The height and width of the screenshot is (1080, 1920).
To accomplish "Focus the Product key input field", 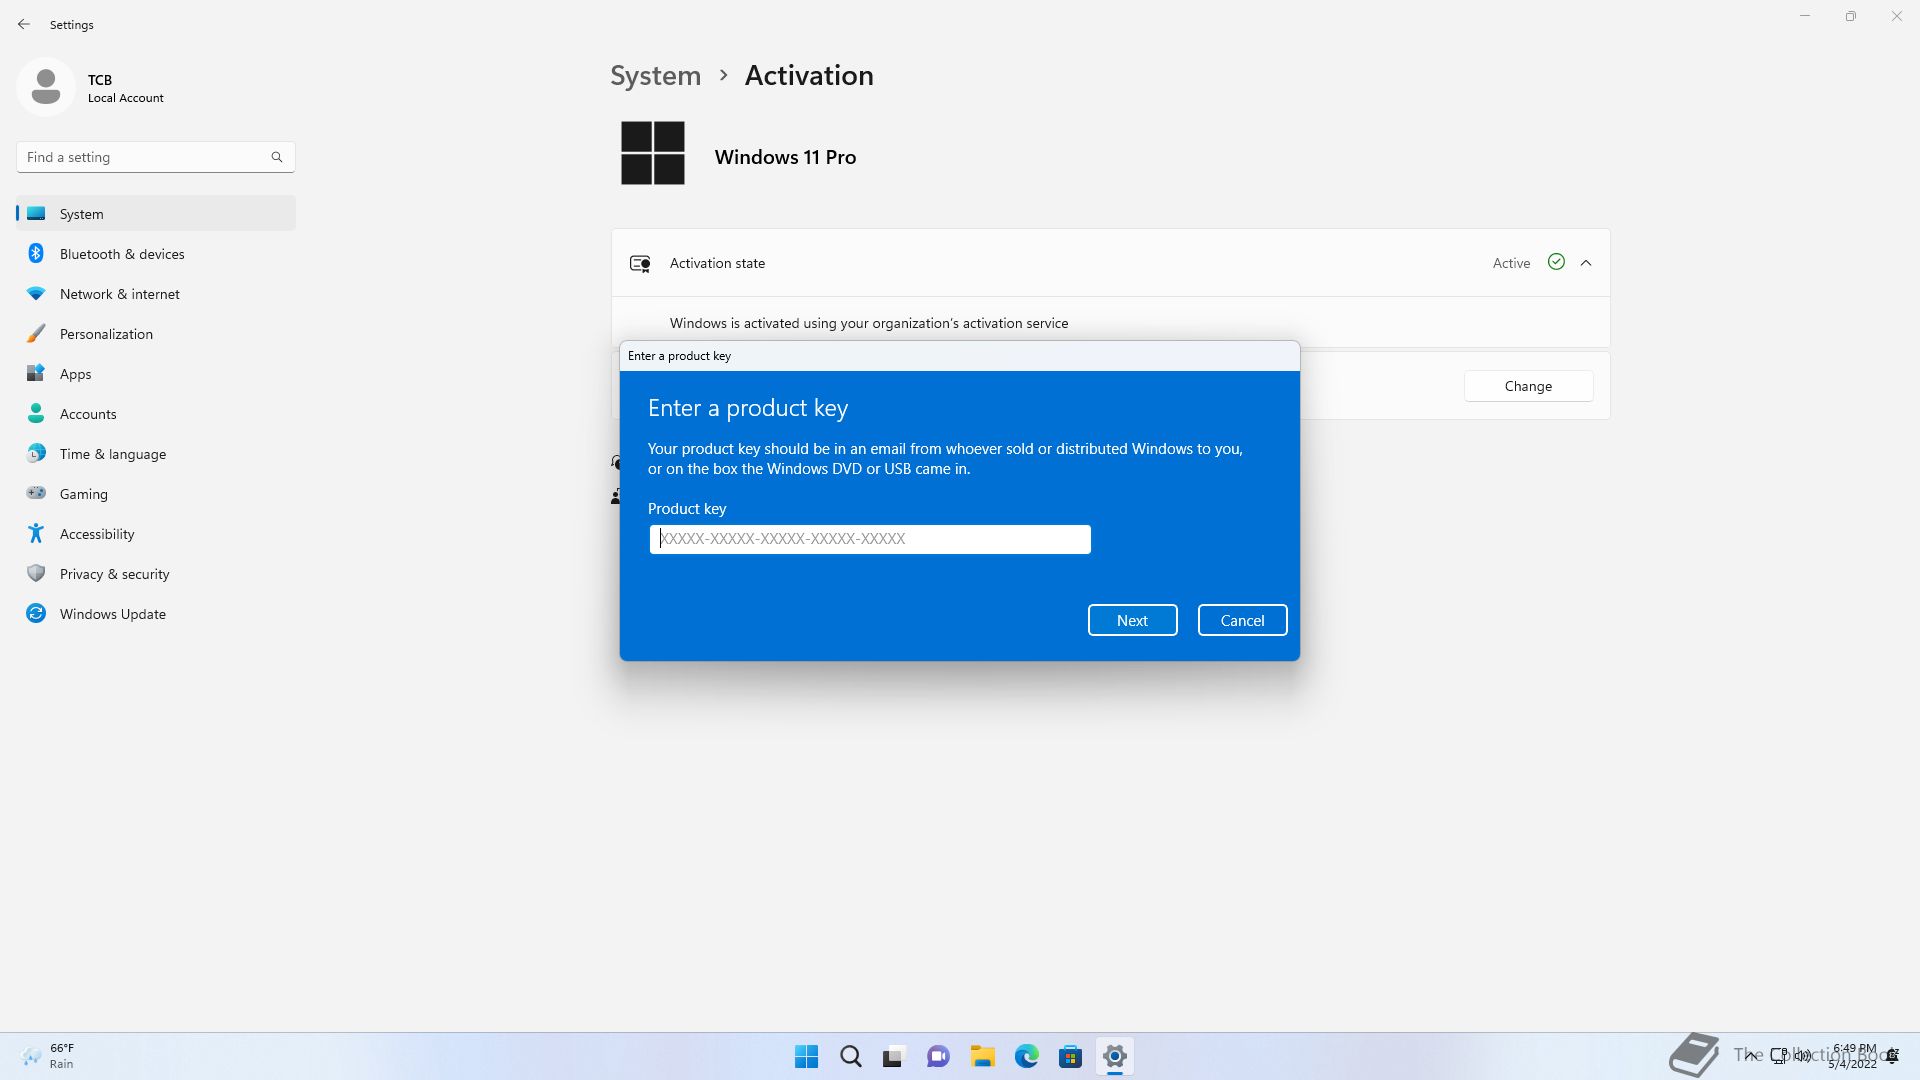I will tap(870, 539).
